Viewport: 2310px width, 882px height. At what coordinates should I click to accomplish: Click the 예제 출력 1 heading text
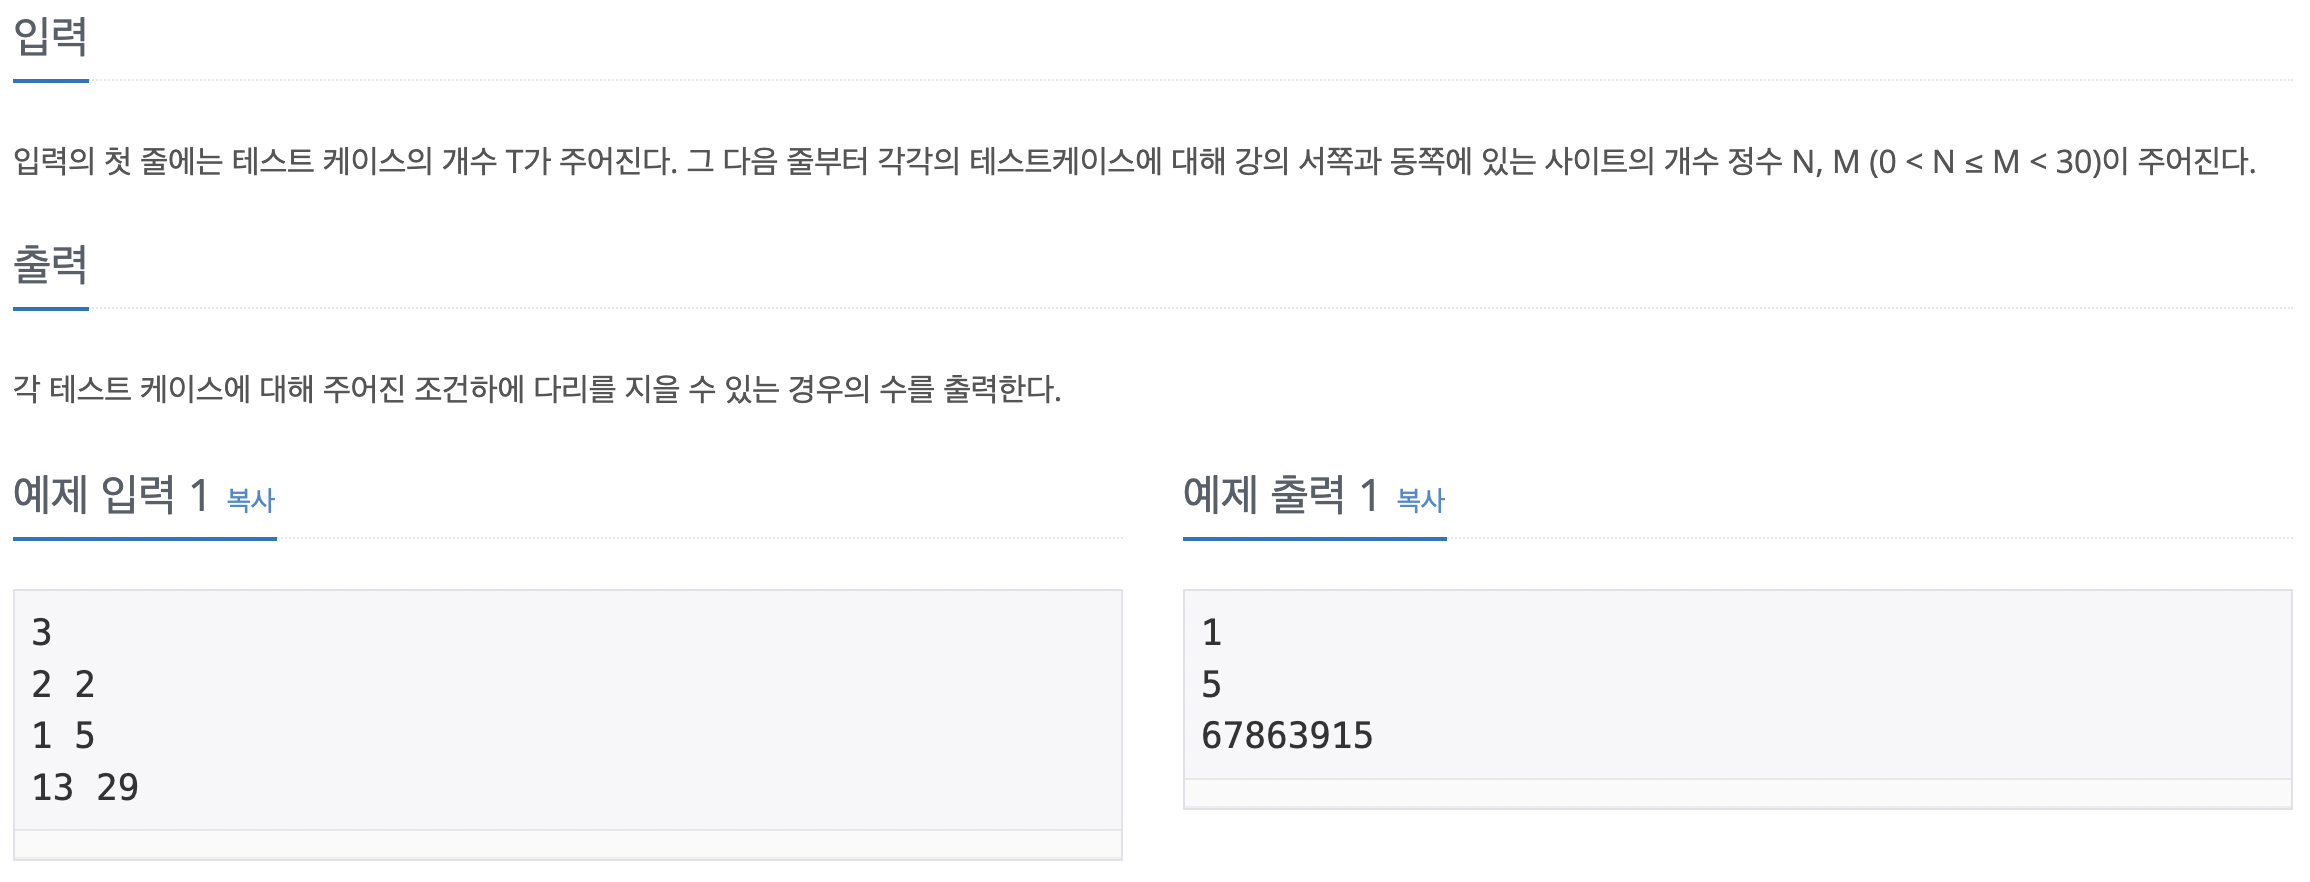1280,495
